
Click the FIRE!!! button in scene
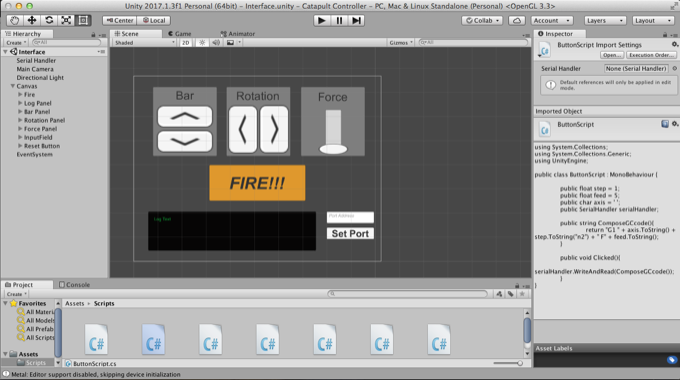coord(257,183)
